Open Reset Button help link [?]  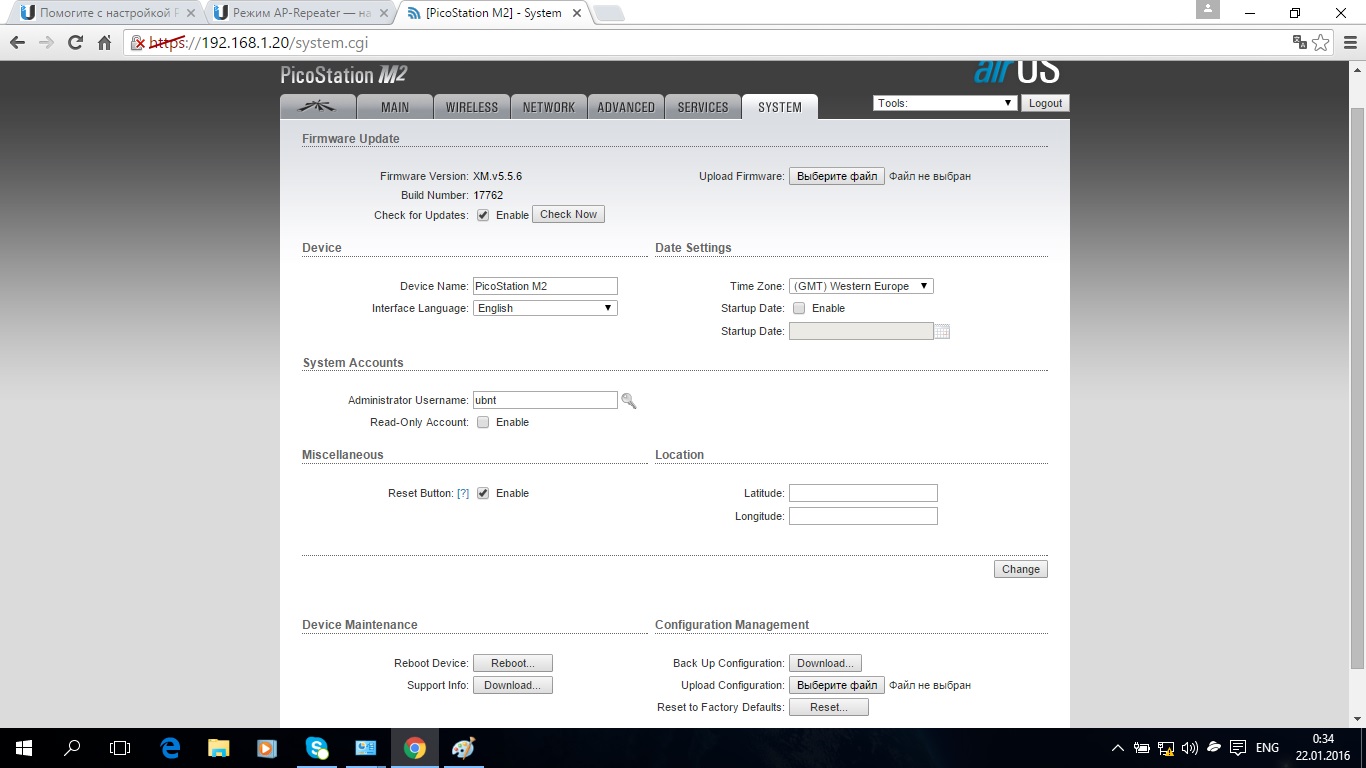[463, 493]
